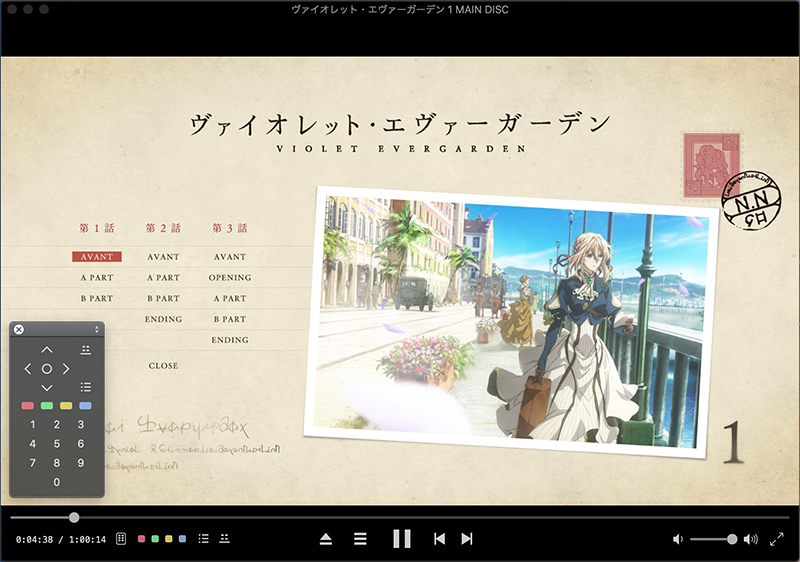Viewport: 800px width, 562px height.
Task: Select OPENING under 第3話
Action: [230, 278]
